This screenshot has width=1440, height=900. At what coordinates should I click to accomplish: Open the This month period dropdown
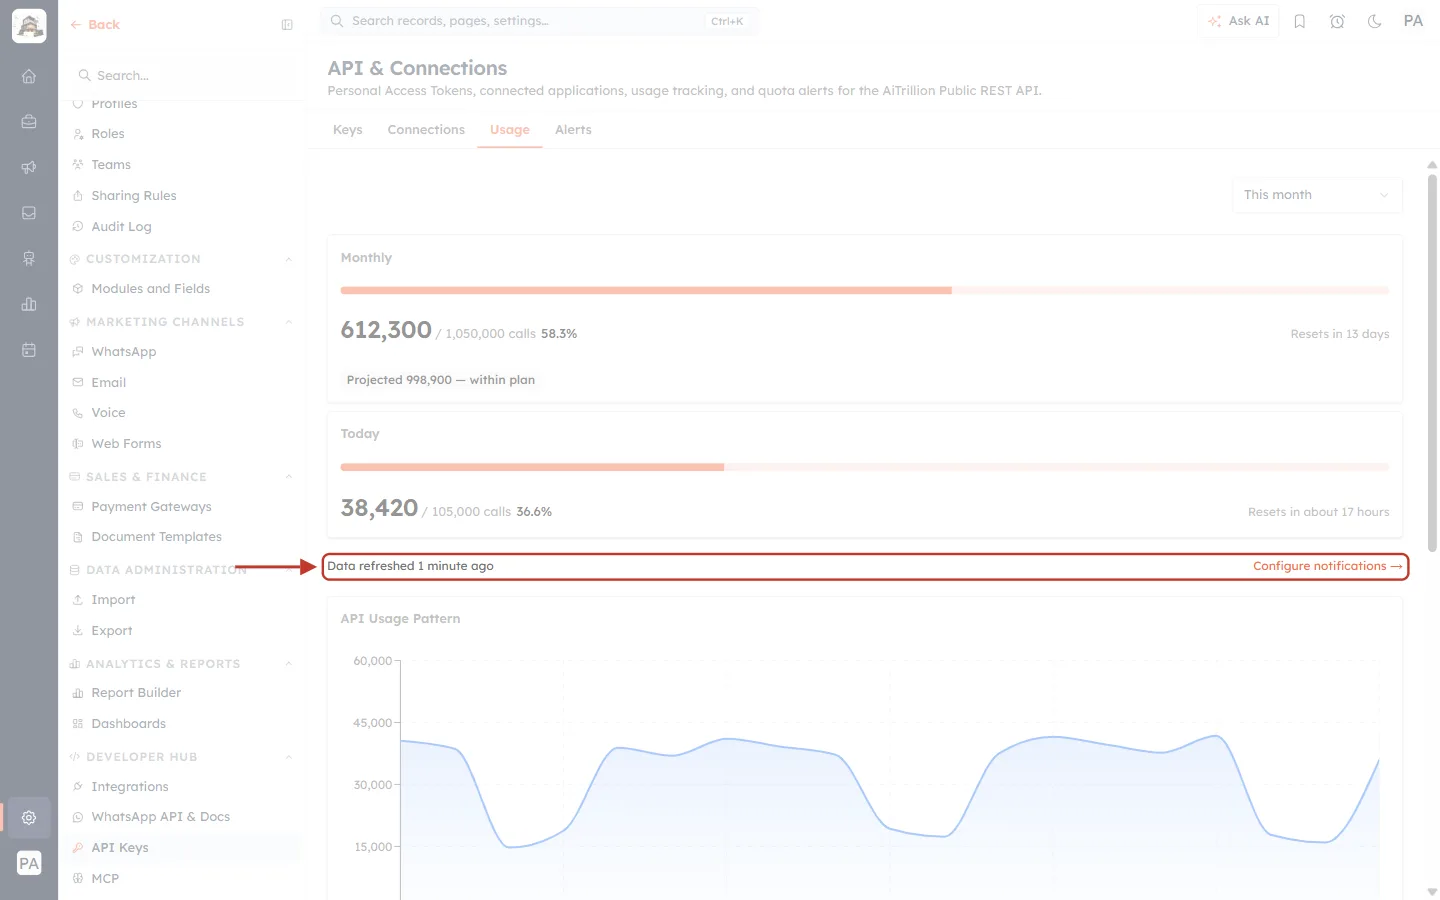click(x=1317, y=195)
